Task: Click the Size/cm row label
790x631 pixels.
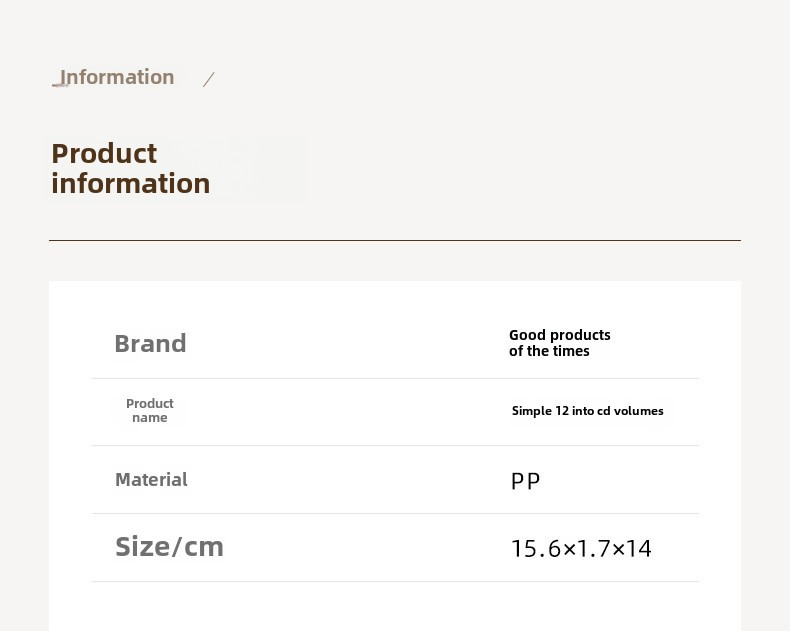Action: [x=169, y=547]
